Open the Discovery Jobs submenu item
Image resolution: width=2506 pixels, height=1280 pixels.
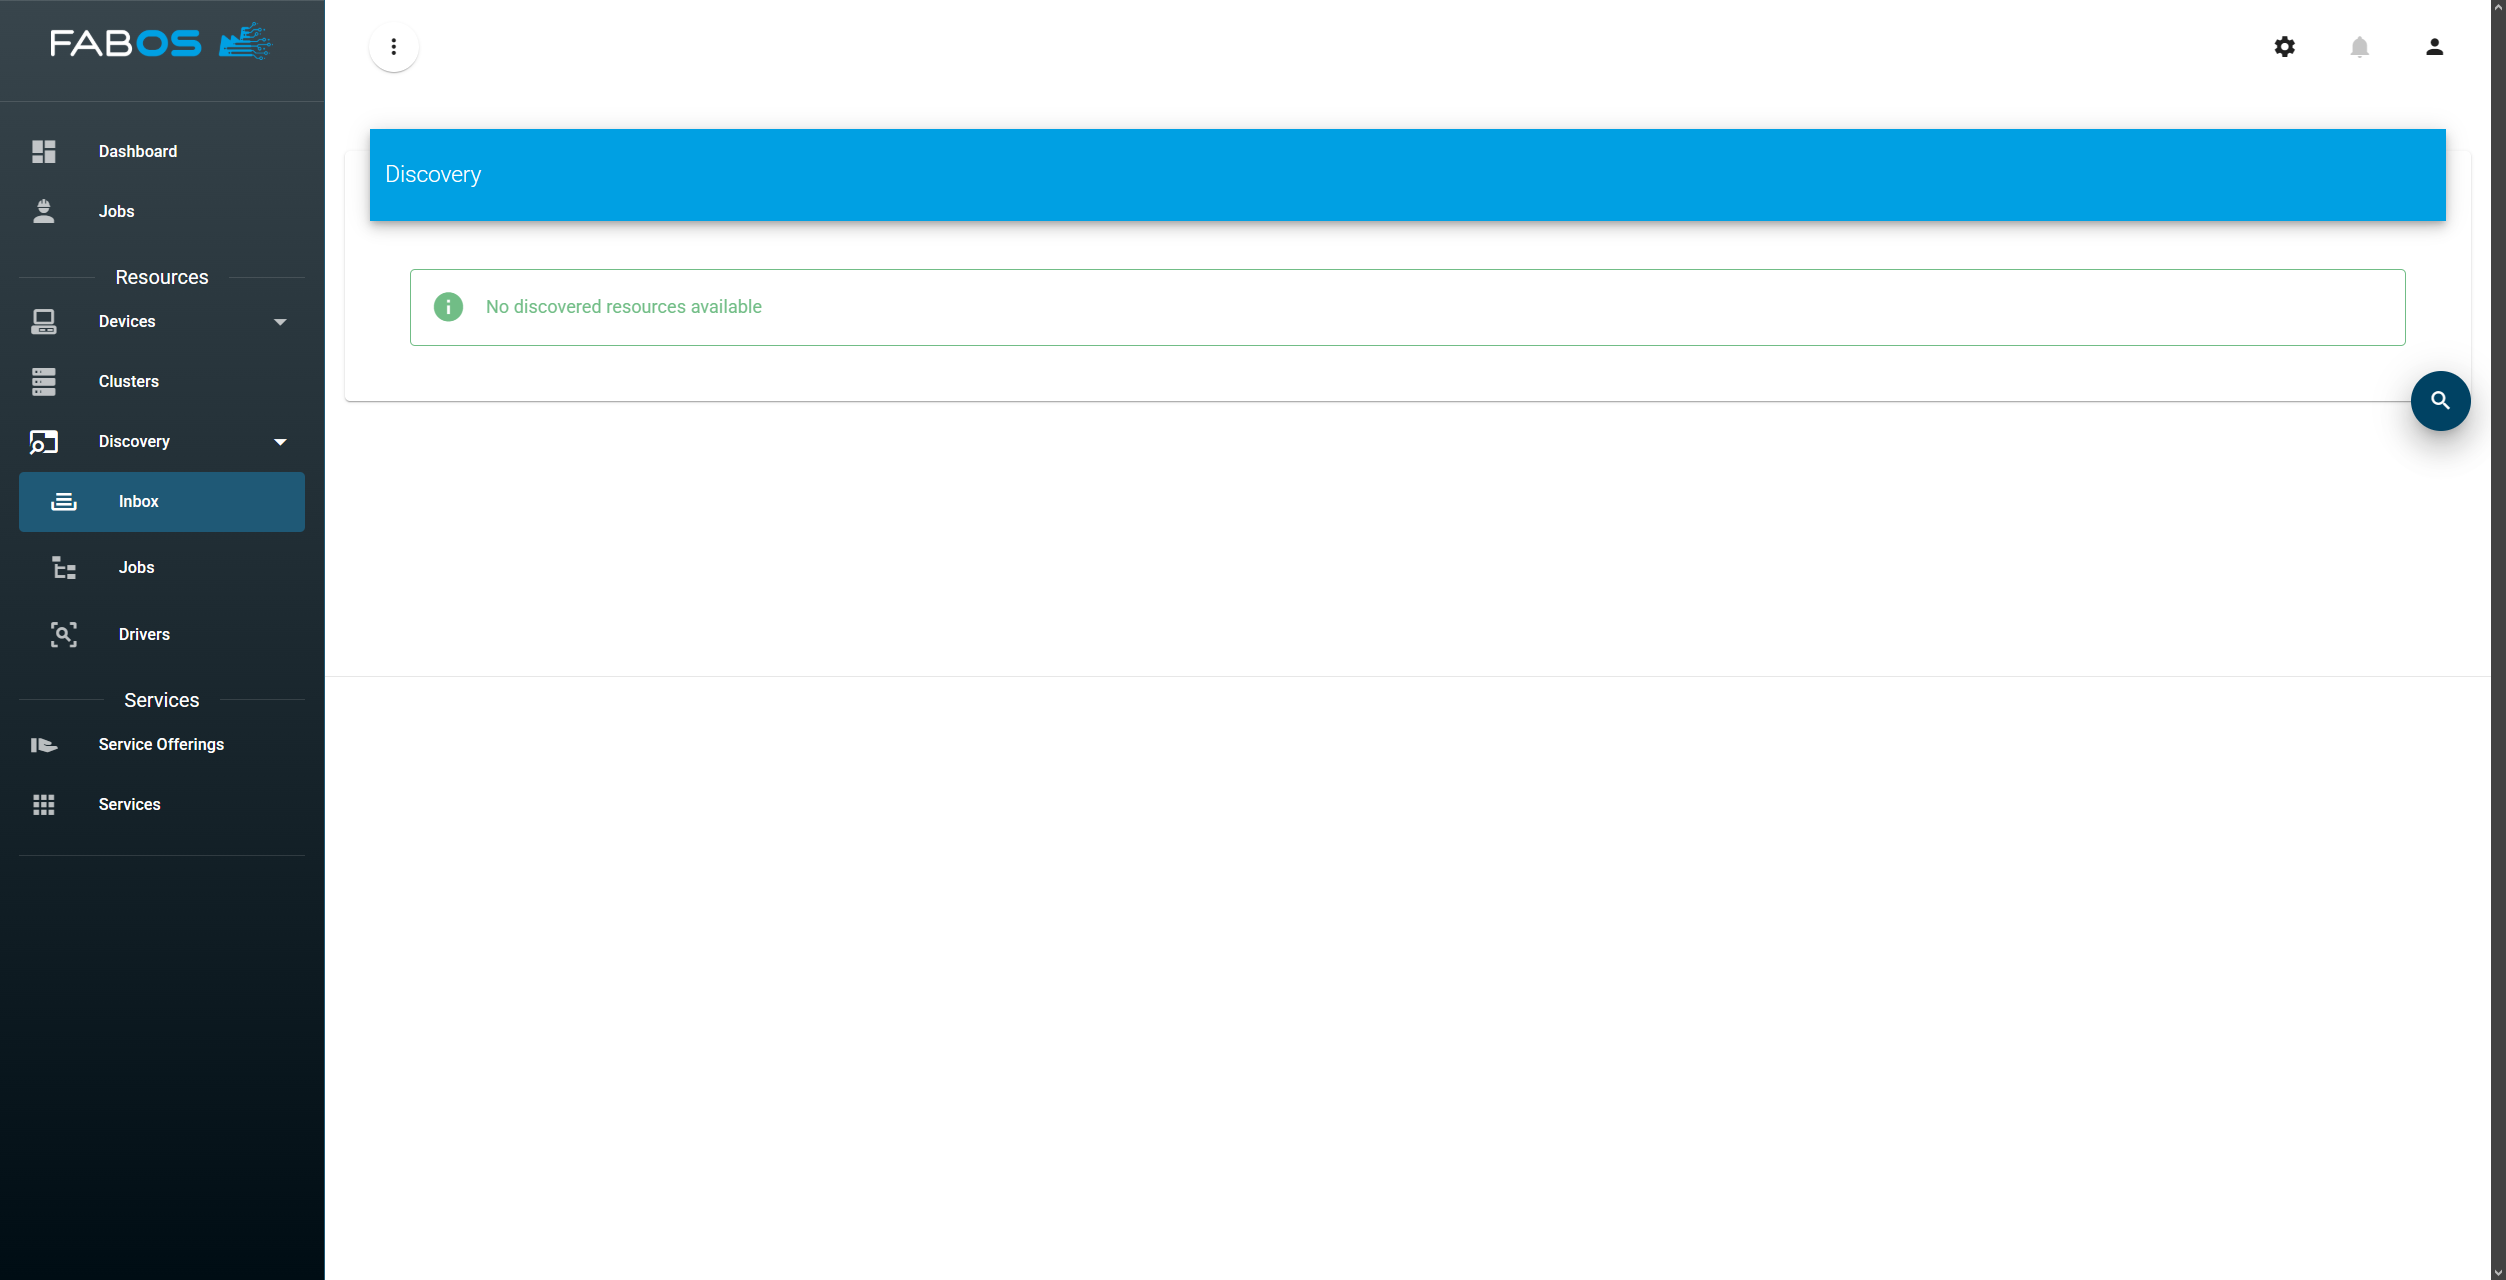[137, 568]
